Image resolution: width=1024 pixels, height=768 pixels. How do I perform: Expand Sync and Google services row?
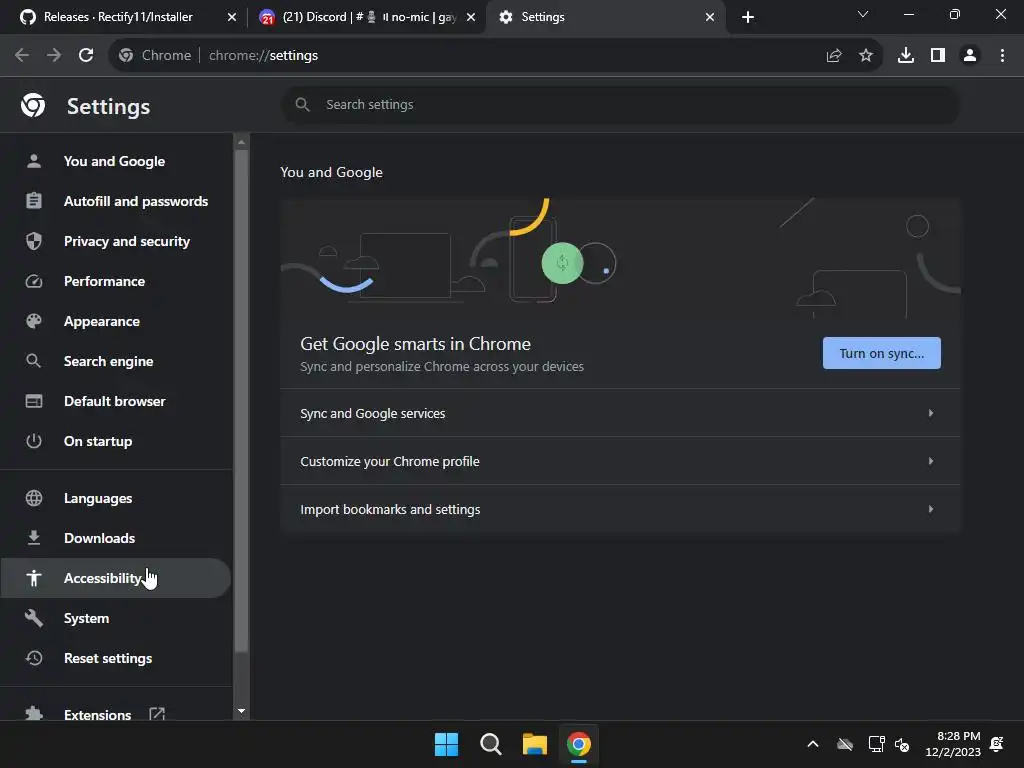(x=620, y=413)
